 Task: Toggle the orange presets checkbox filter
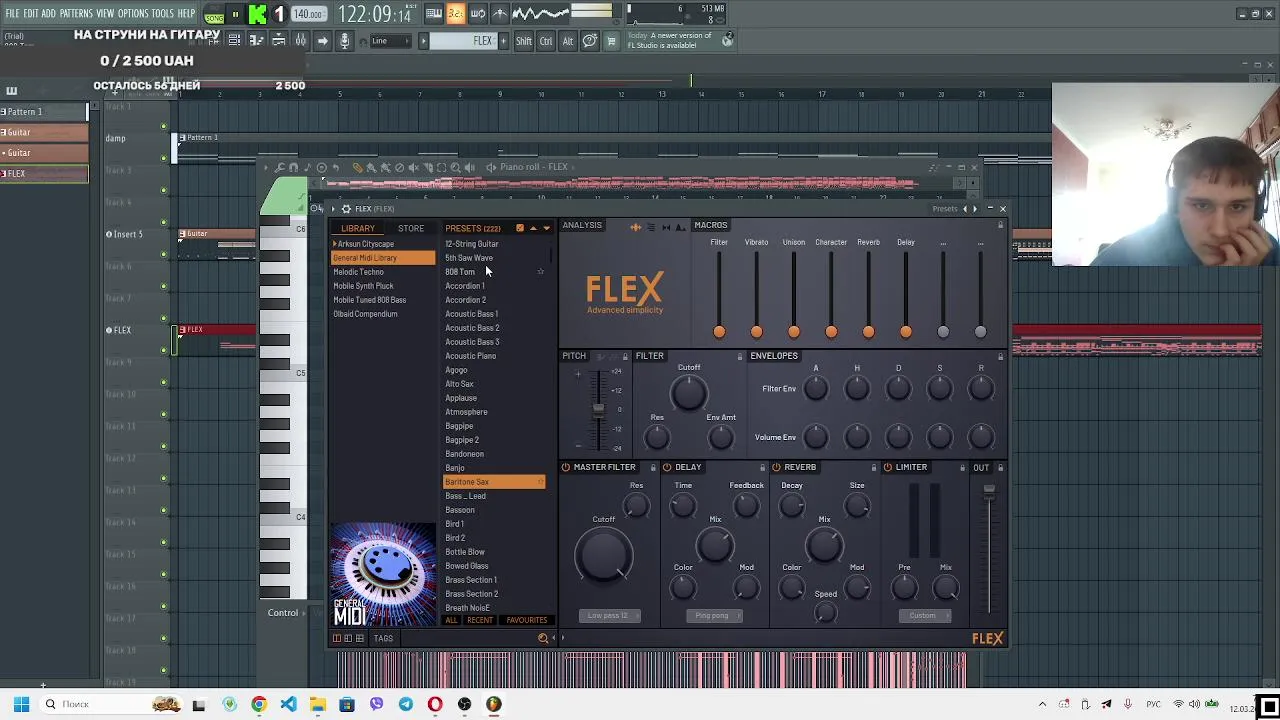point(520,229)
